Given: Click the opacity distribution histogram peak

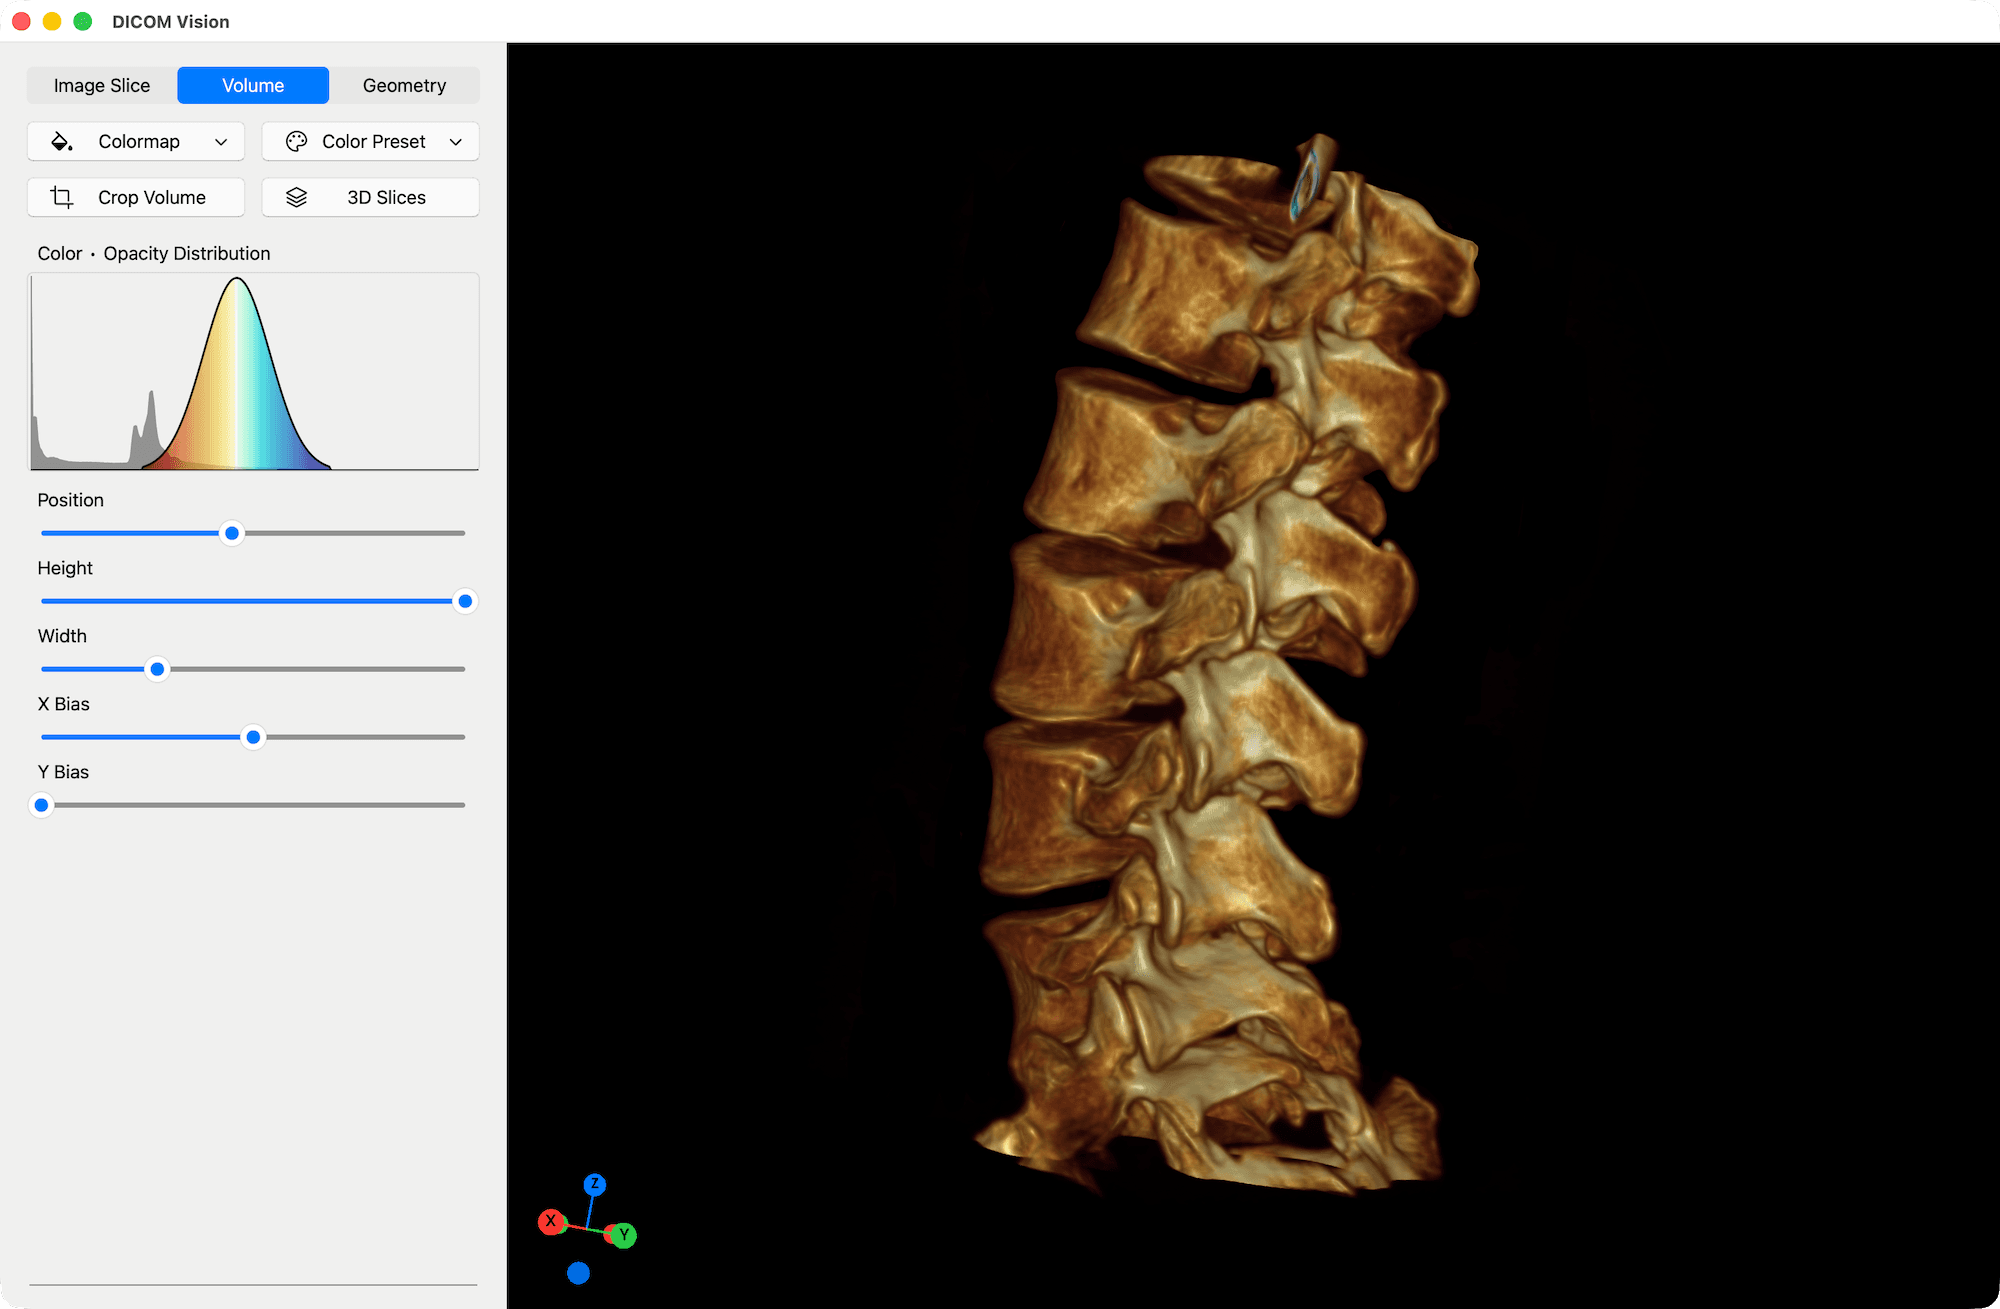Looking at the screenshot, I should click(237, 285).
